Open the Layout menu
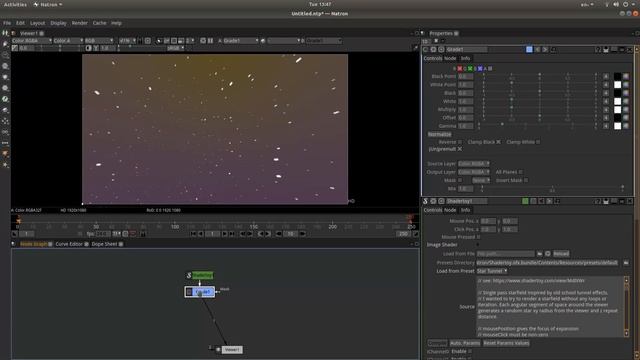 38,23
